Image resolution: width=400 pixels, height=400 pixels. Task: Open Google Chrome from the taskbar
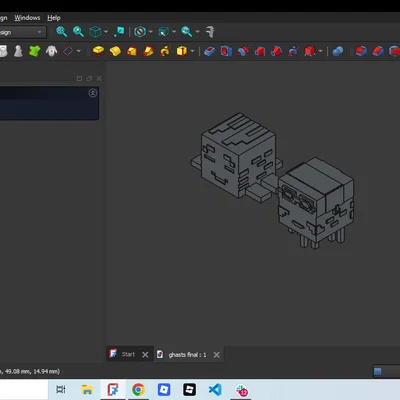[x=138, y=389]
